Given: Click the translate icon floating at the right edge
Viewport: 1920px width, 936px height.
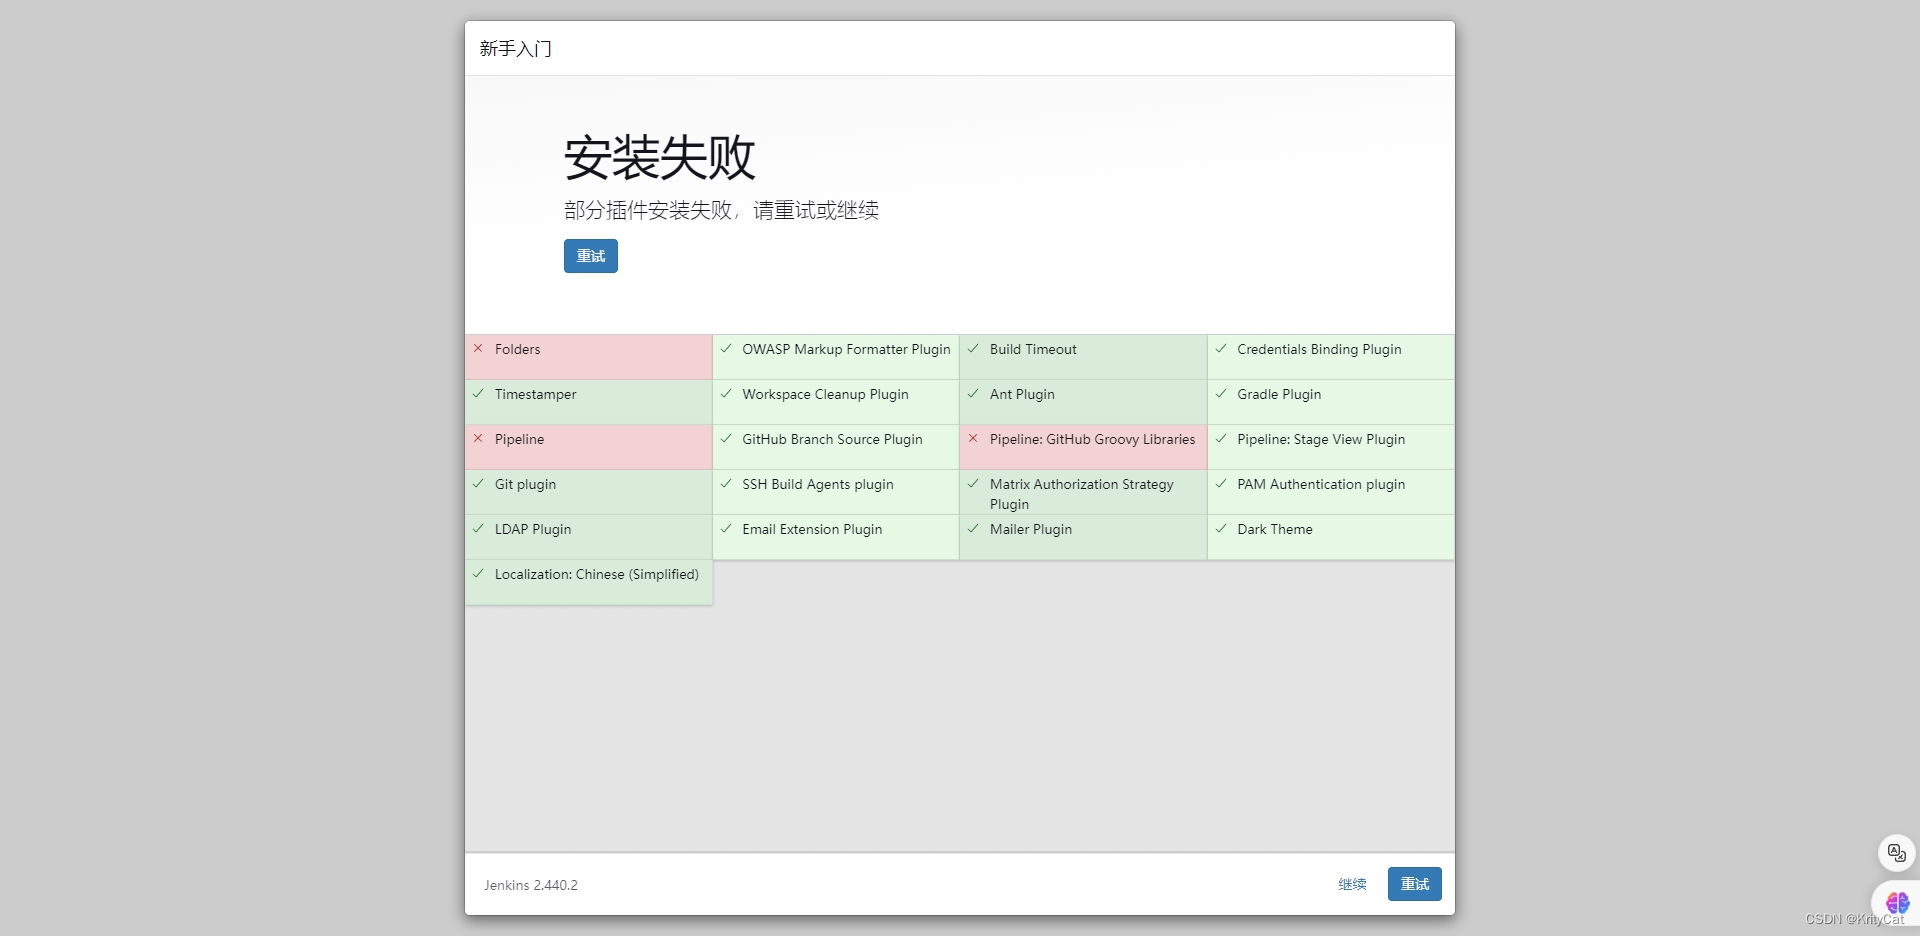Looking at the screenshot, I should (x=1896, y=853).
